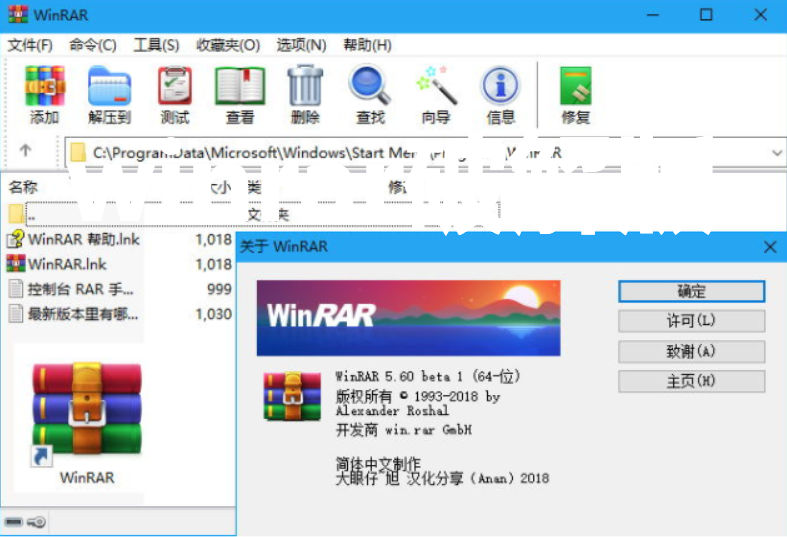Close the 关于 WinRAR dialog

pos(770,246)
